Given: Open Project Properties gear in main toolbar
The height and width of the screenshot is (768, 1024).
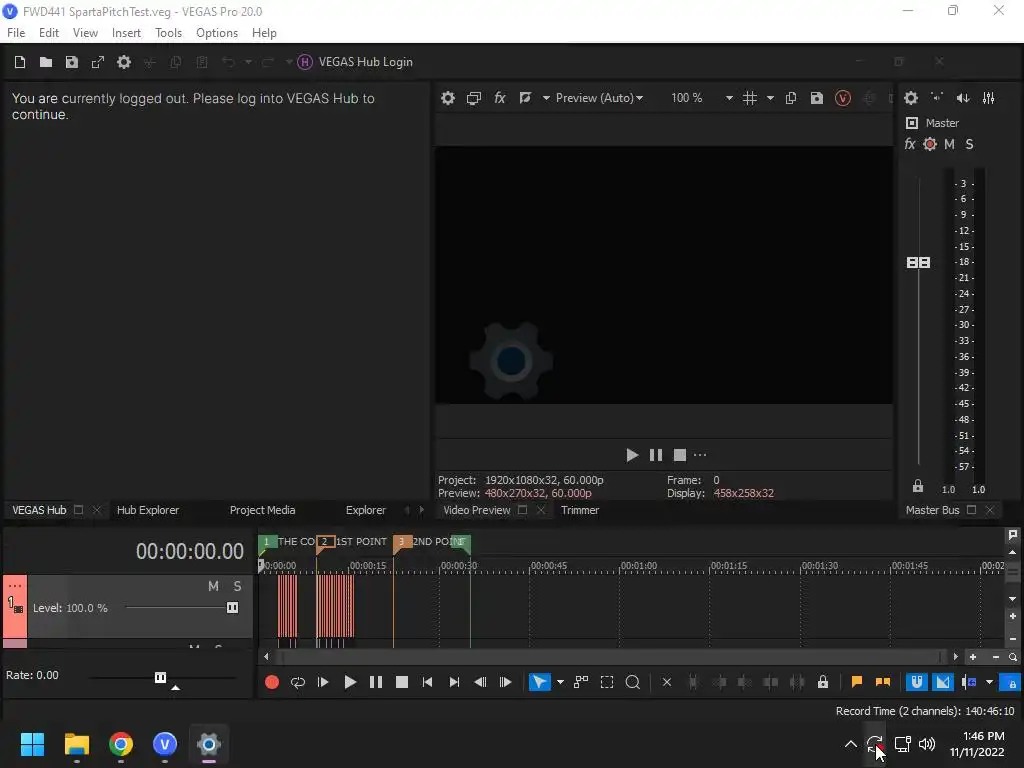Looking at the screenshot, I should (123, 62).
